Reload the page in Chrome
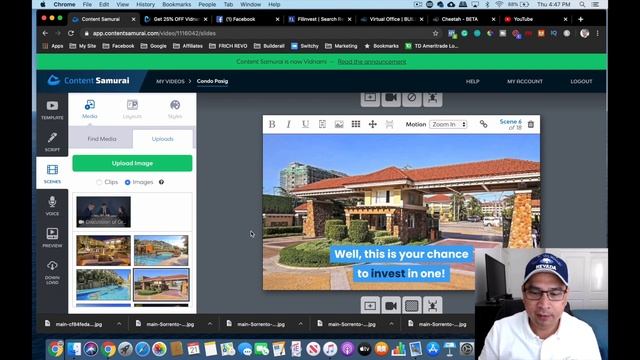This screenshot has width=640, height=360. (71, 33)
